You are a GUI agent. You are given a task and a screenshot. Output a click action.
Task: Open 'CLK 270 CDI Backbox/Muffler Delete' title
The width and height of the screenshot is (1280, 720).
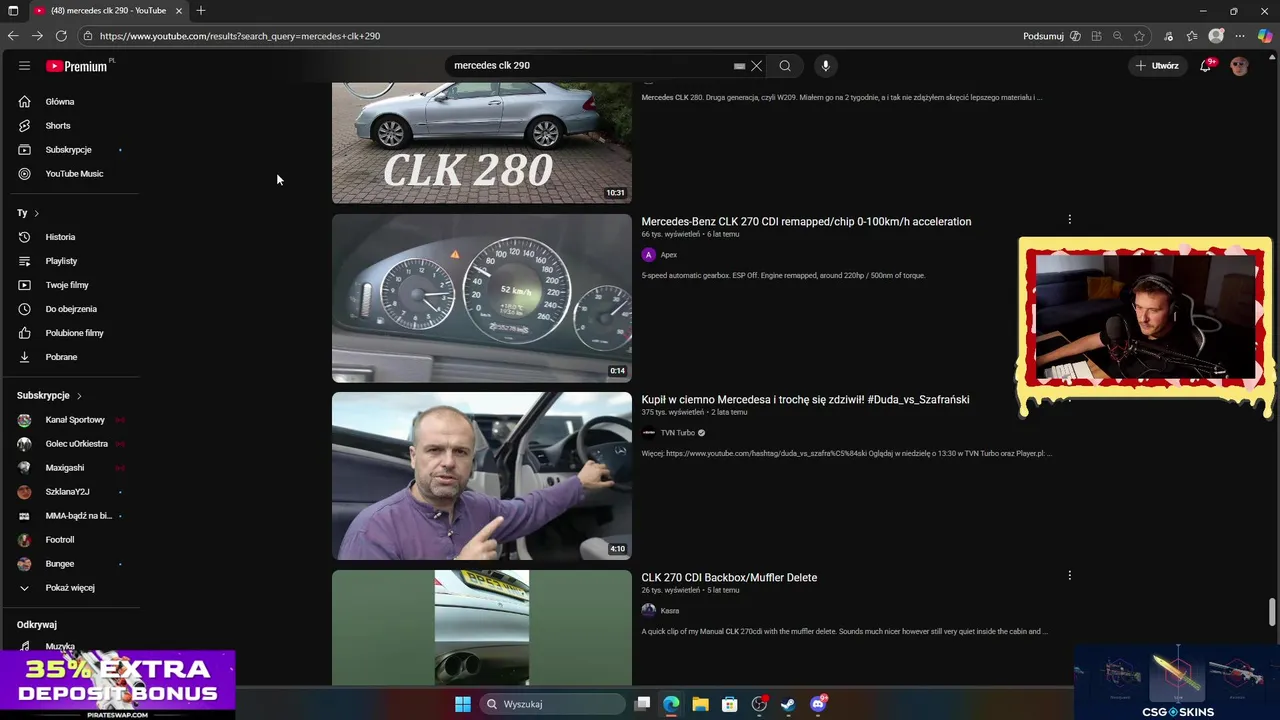(729, 578)
